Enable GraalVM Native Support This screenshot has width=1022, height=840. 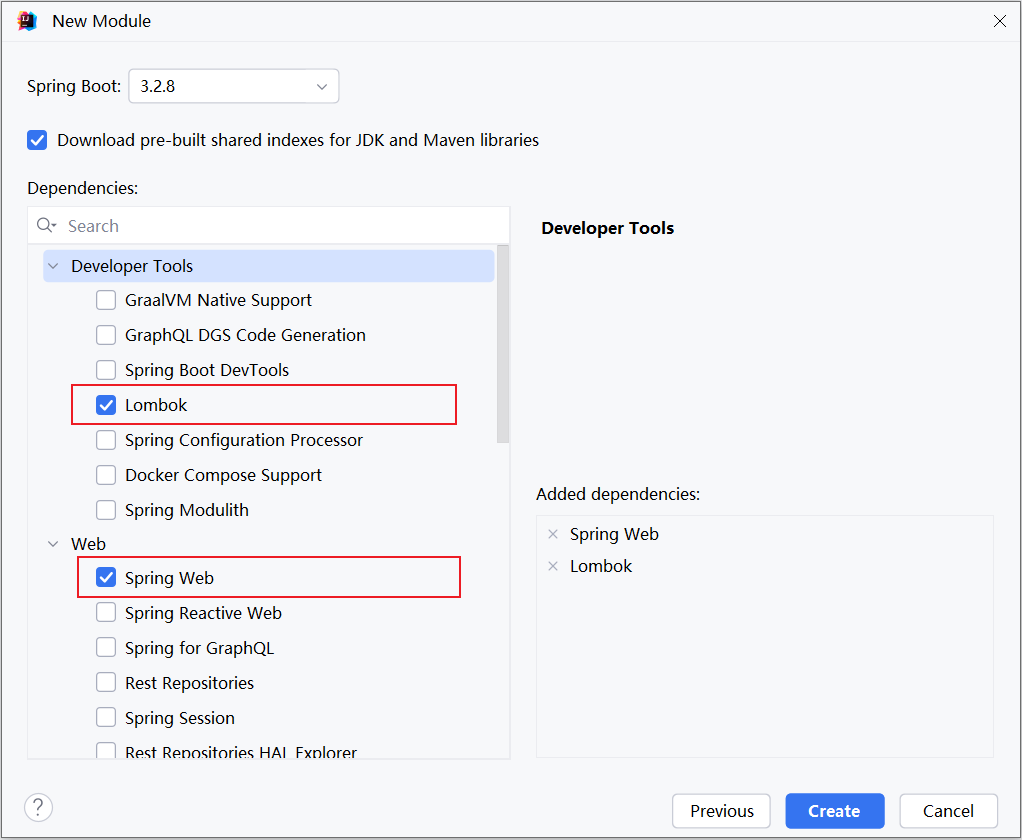coord(106,299)
